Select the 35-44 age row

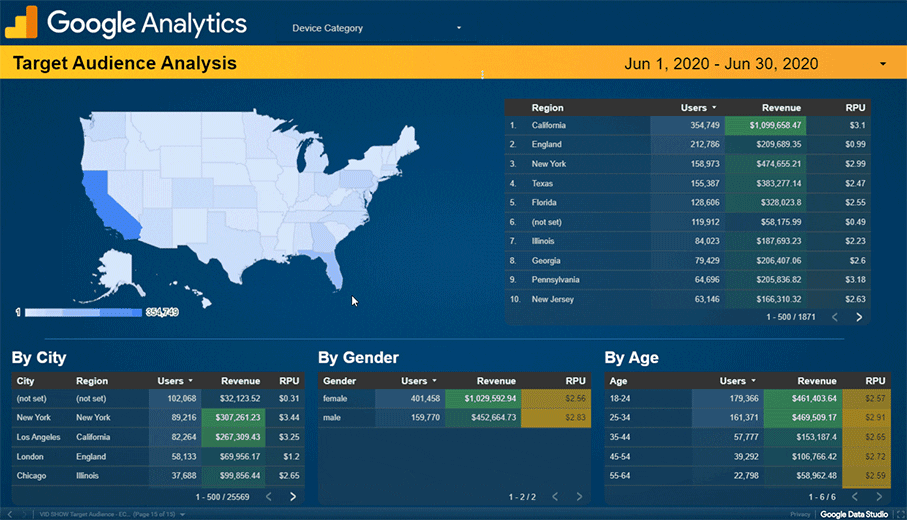(x=748, y=437)
